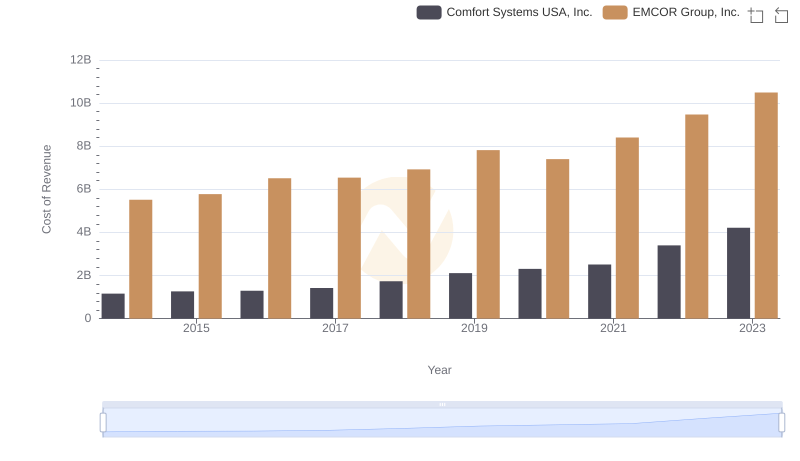Select the EMCOR 2019 bar
The height and width of the screenshot is (461, 800).
click(488, 234)
